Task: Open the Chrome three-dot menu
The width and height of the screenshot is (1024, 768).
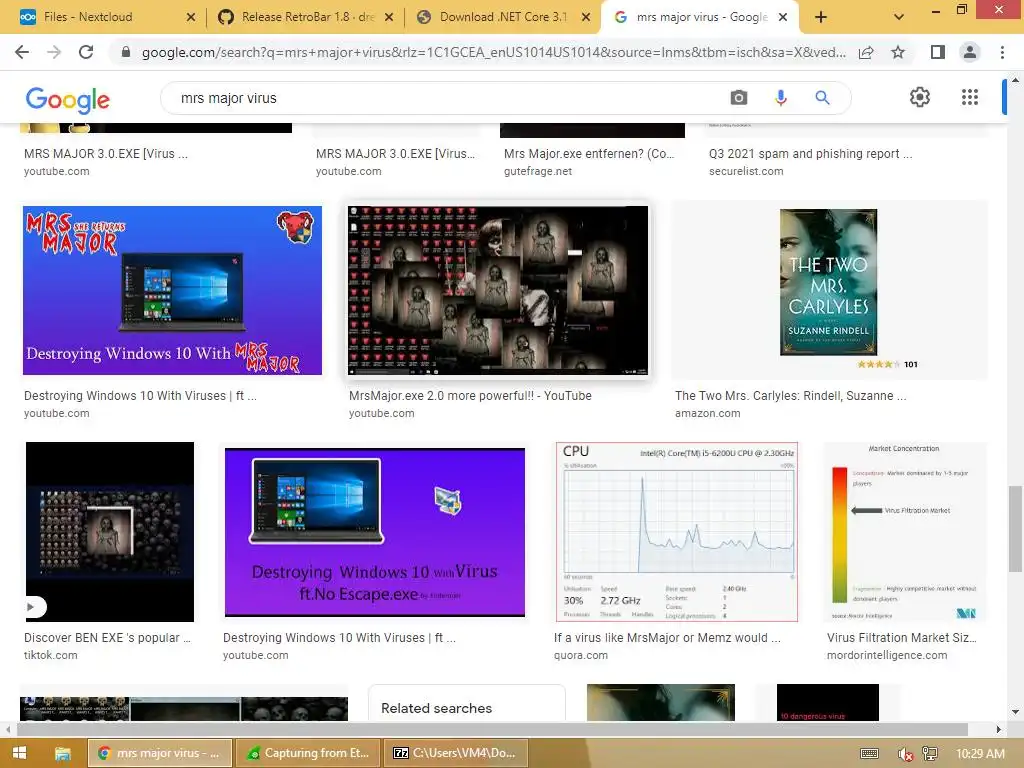Action: [x=1002, y=52]
